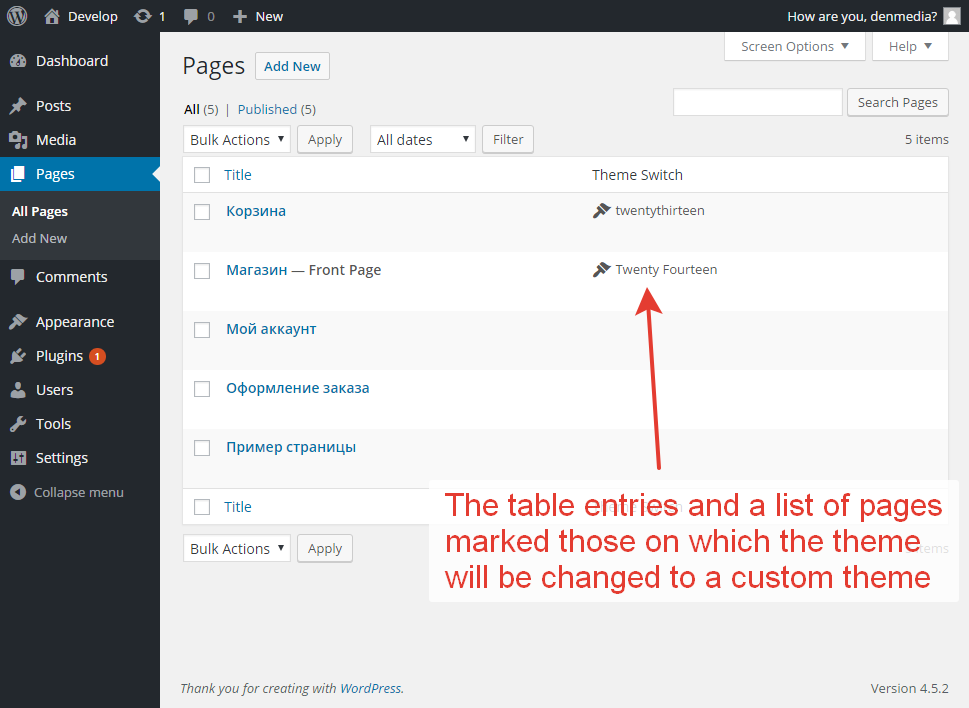The height and width of the screenshot is (708, 969).
Task: Click the Plugins update badge 1
Action: (x=97, y=356)
